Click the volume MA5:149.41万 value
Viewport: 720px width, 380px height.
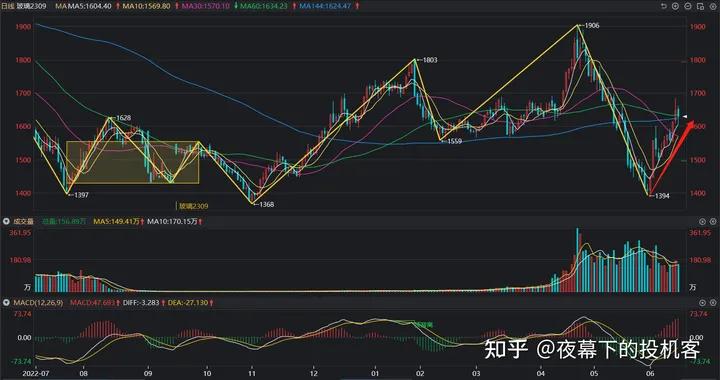point(116,221)
